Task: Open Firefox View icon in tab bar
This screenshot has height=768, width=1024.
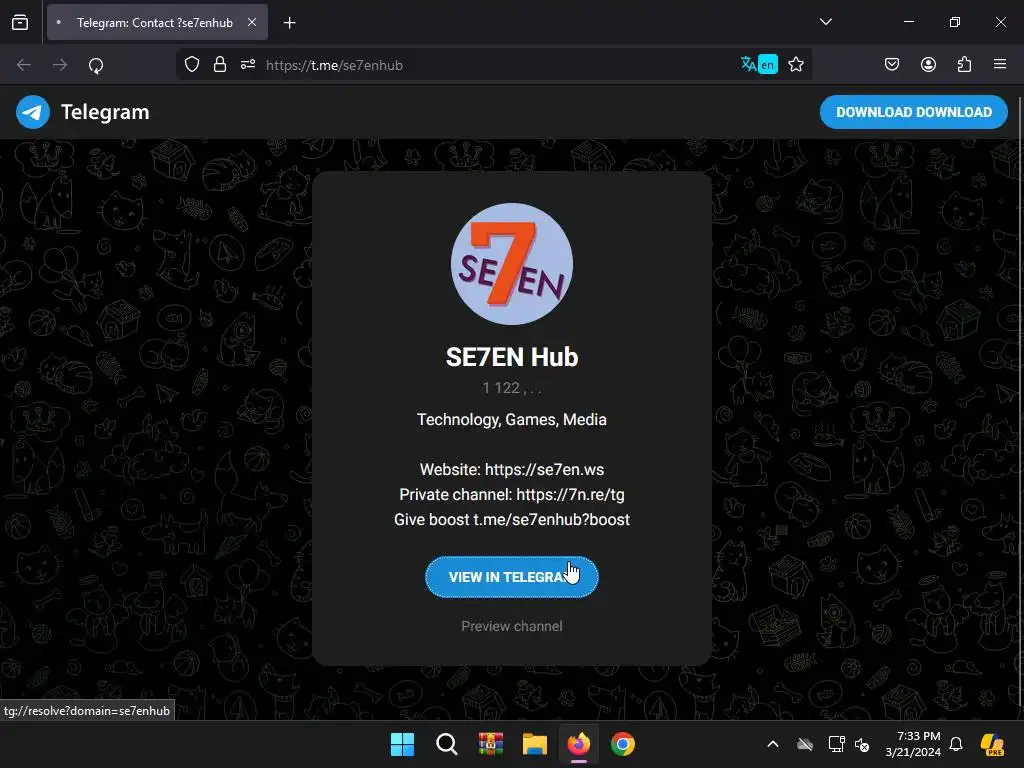Action: pos(20,22)
